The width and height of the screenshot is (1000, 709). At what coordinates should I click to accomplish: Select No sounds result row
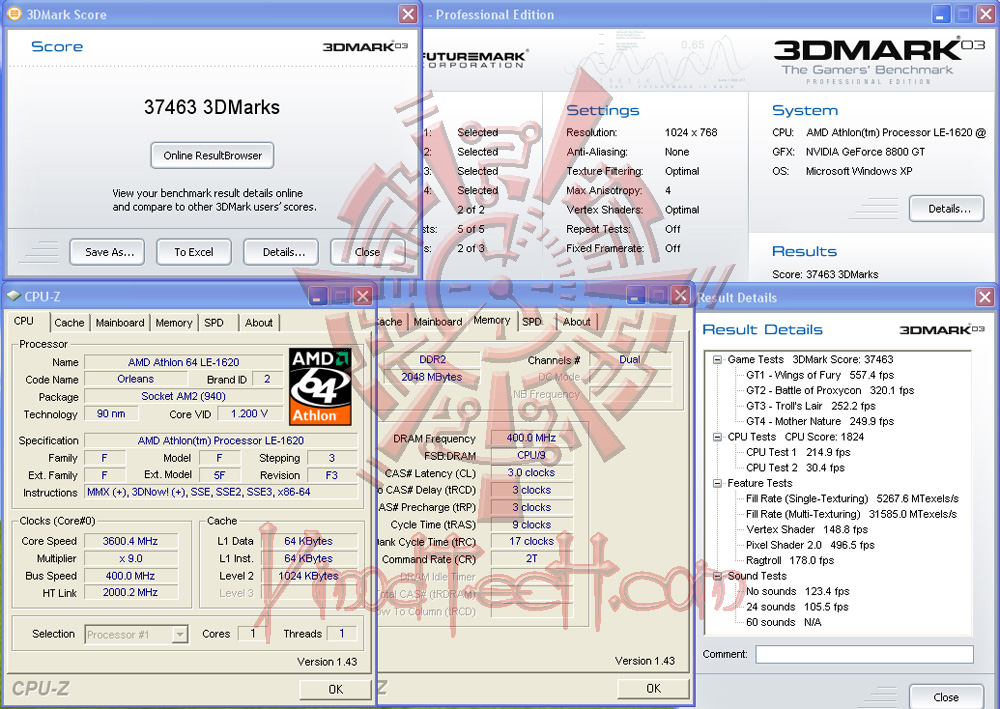(x=797, y=591)
